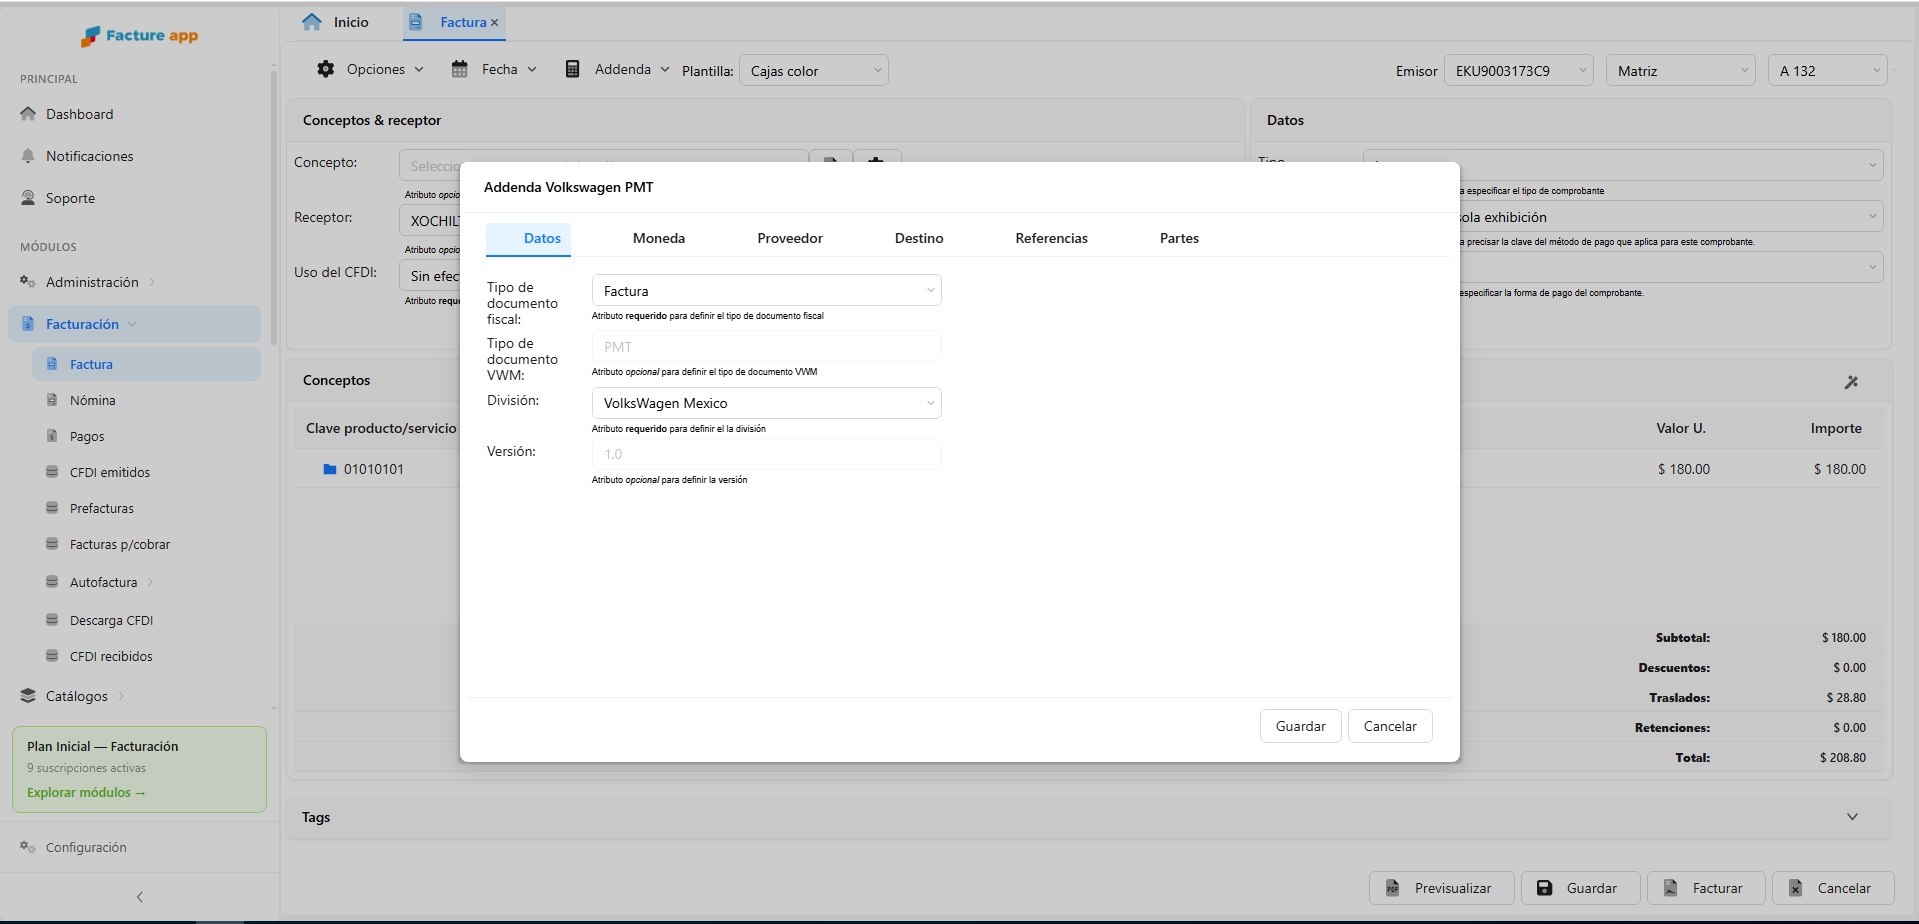Click the Pagos file icon

click(52, 436)
